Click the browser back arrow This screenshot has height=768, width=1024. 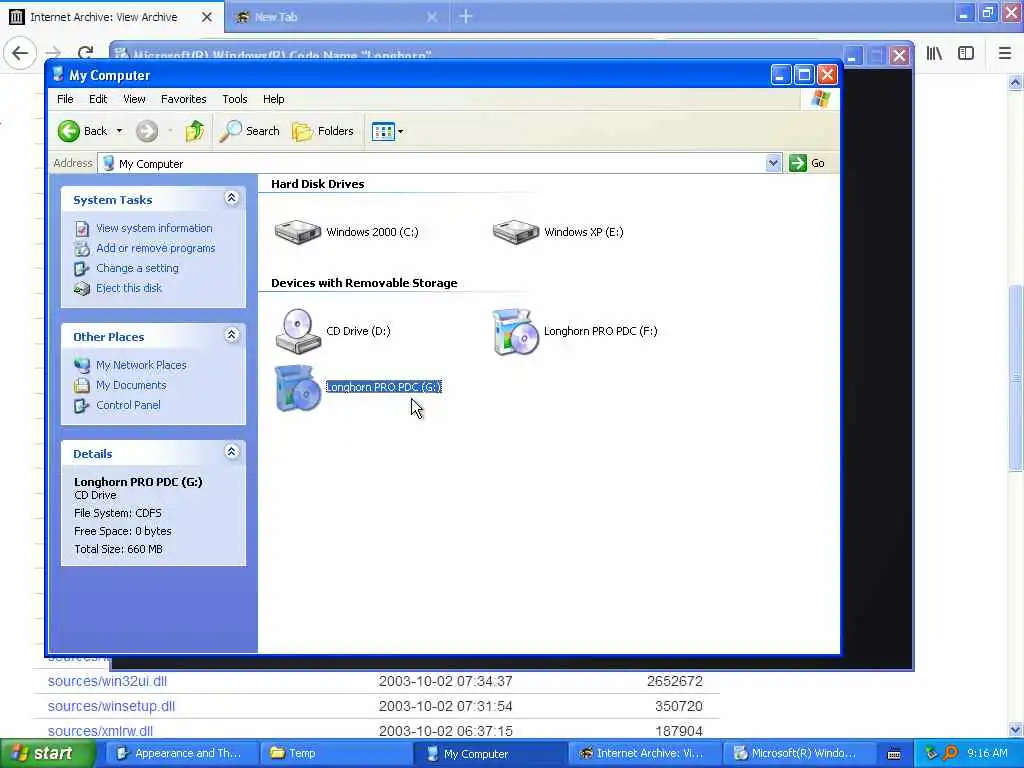click(20, 53)
